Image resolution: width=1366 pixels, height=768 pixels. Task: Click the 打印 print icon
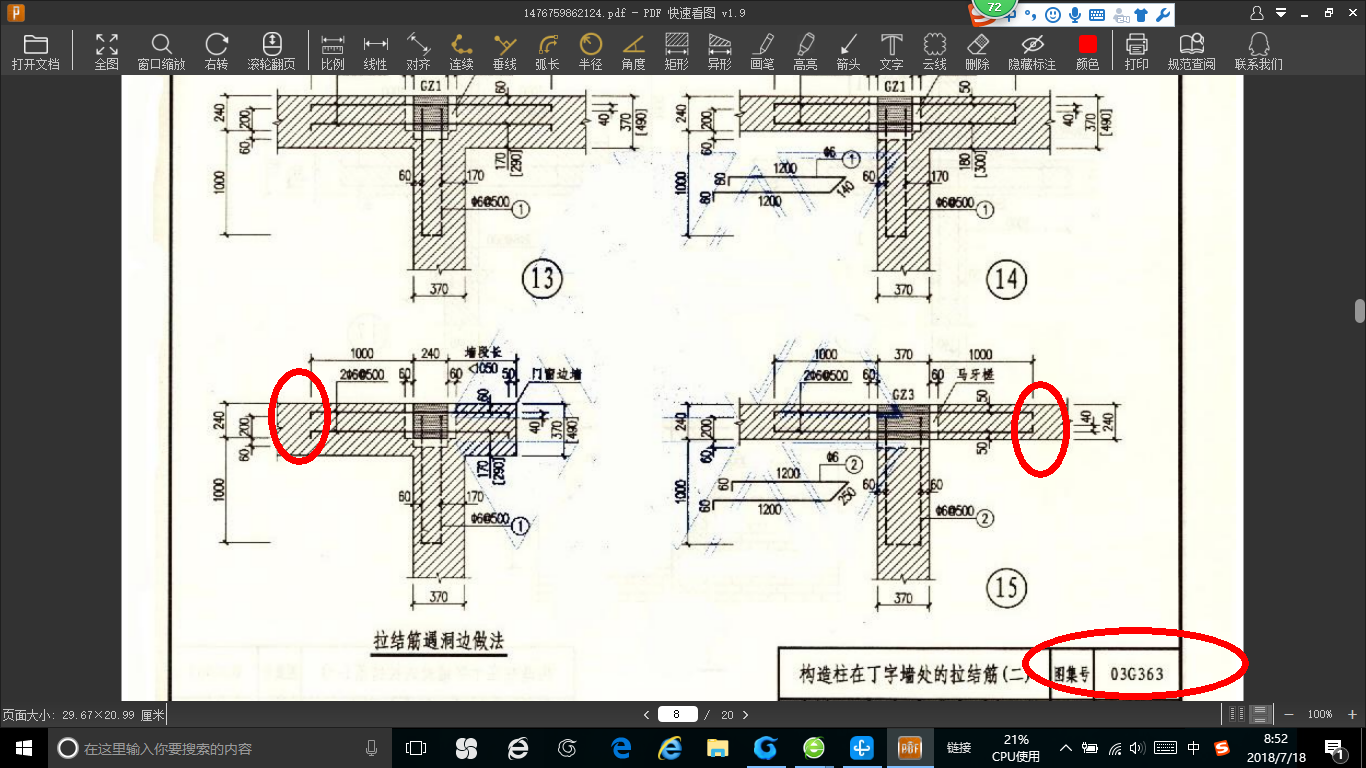pyautogui.click(x=1136, y=51)
